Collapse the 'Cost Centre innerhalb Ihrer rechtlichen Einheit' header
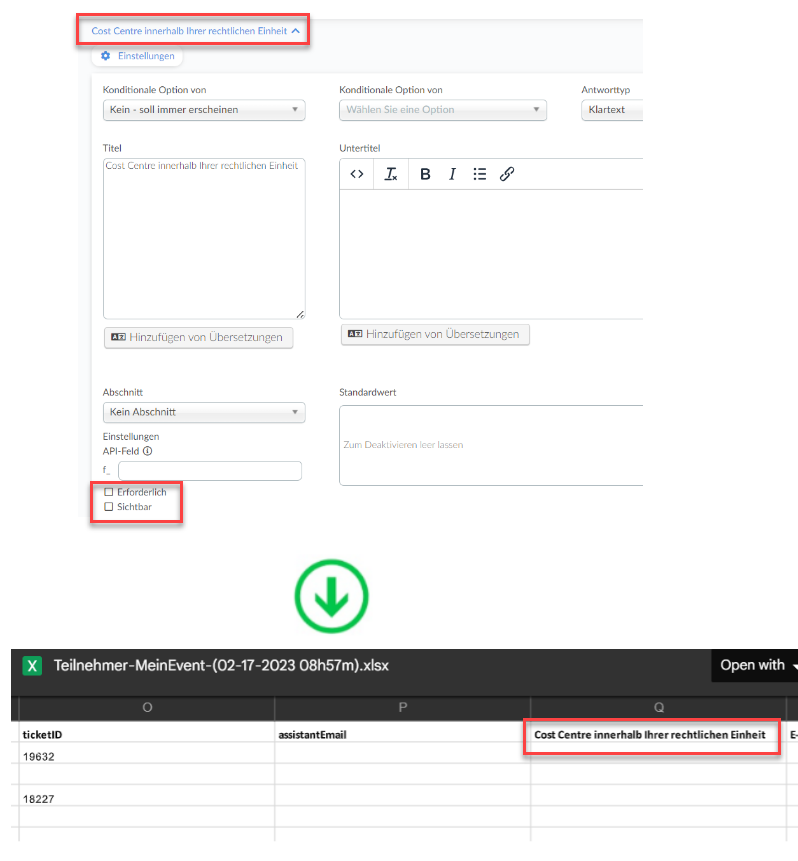Image resolution: width=798 pixels, height=861 pixels. tap(195, 31)
